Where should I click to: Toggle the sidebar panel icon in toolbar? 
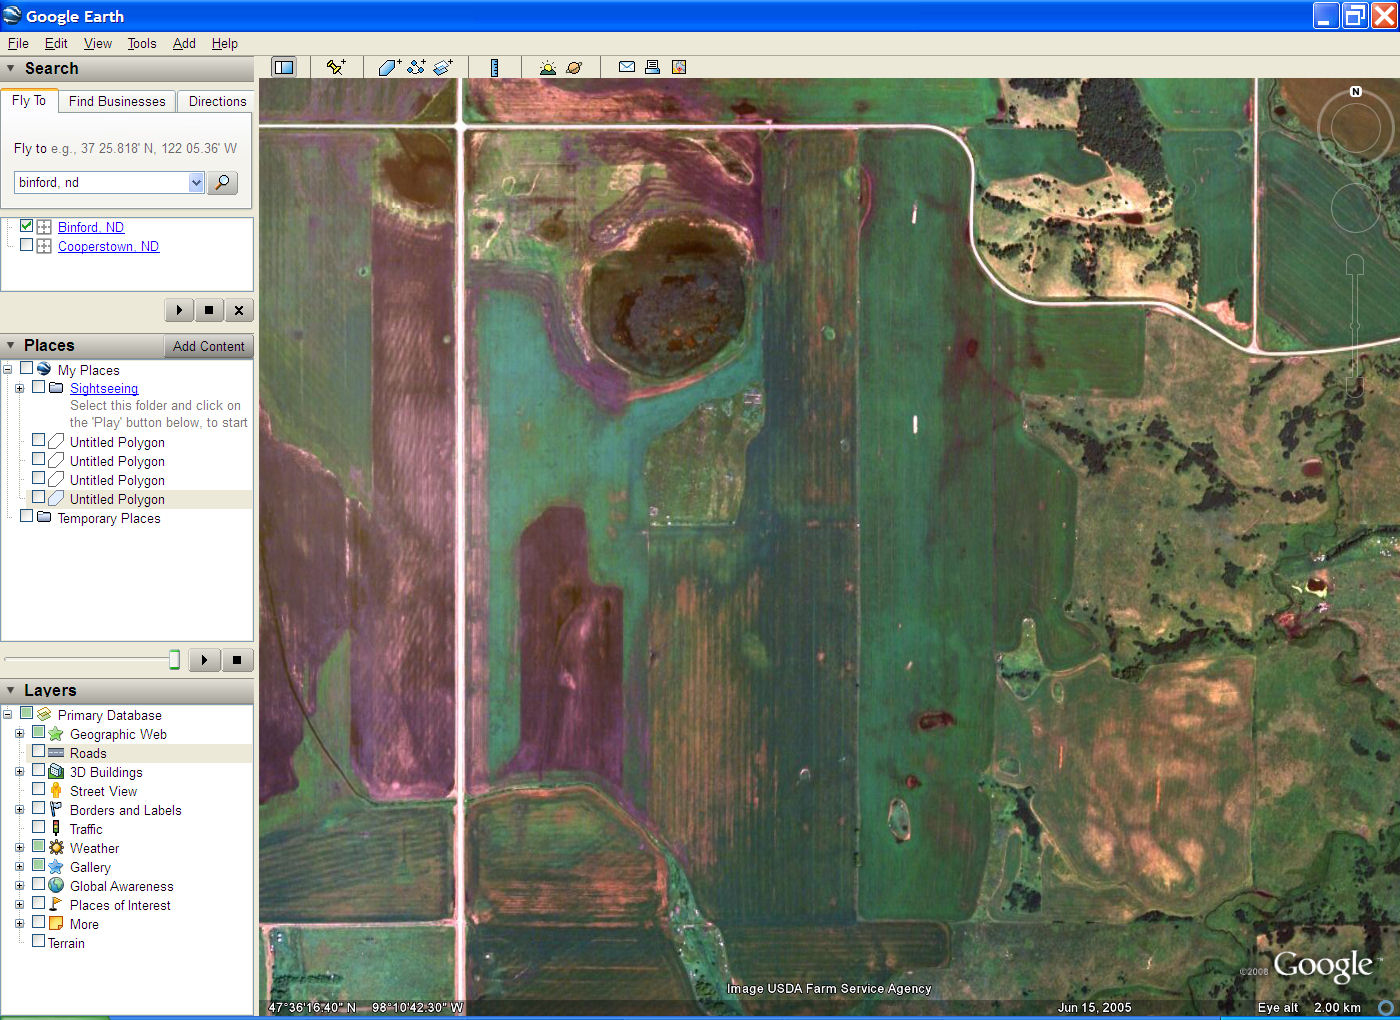[x=284, y=67]
